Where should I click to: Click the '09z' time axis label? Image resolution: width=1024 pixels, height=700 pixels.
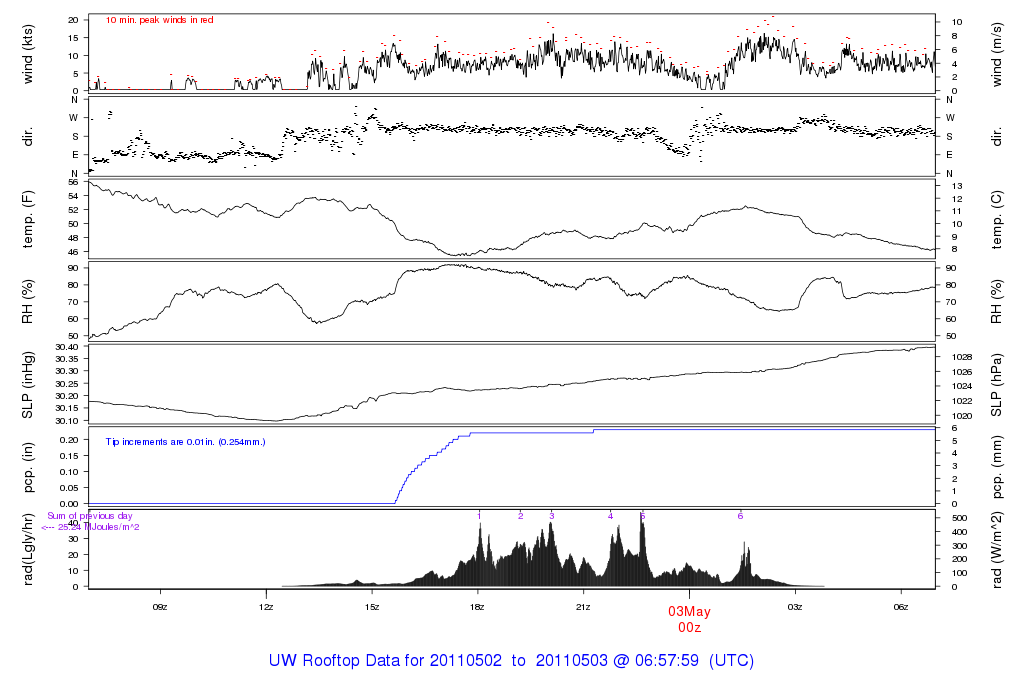pos(160,607)
